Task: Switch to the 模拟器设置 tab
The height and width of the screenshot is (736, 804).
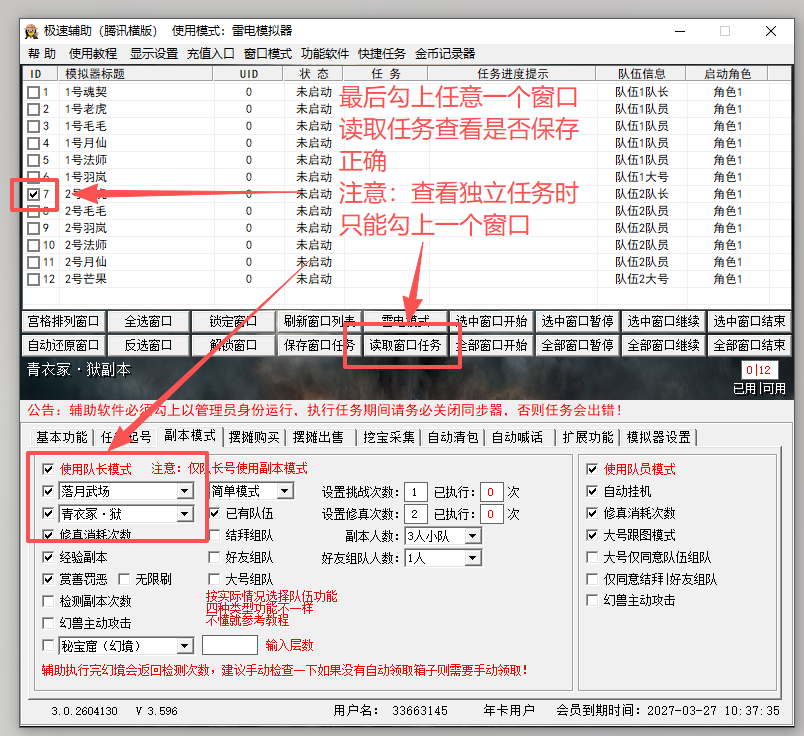Action: tap(658, 437)
